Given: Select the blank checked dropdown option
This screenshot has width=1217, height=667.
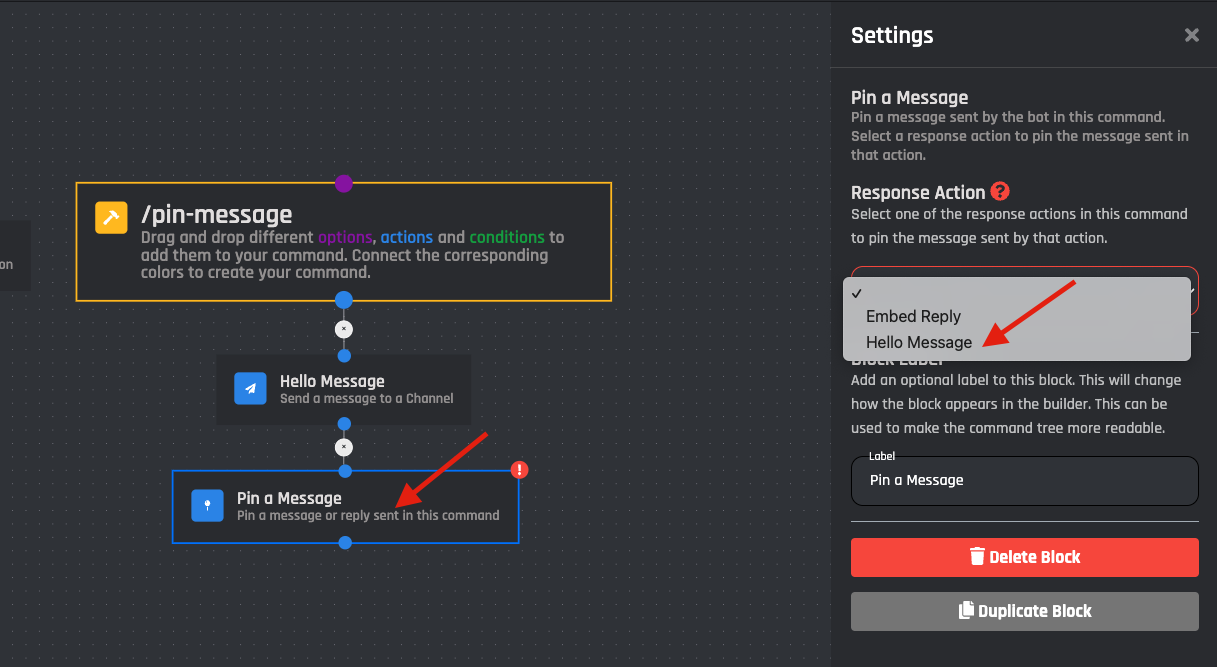Looking at the screenshot, I should 1015,291.
